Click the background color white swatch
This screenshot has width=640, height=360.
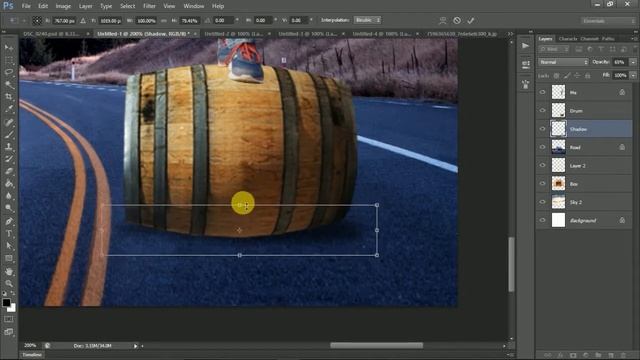click(12, 308)
